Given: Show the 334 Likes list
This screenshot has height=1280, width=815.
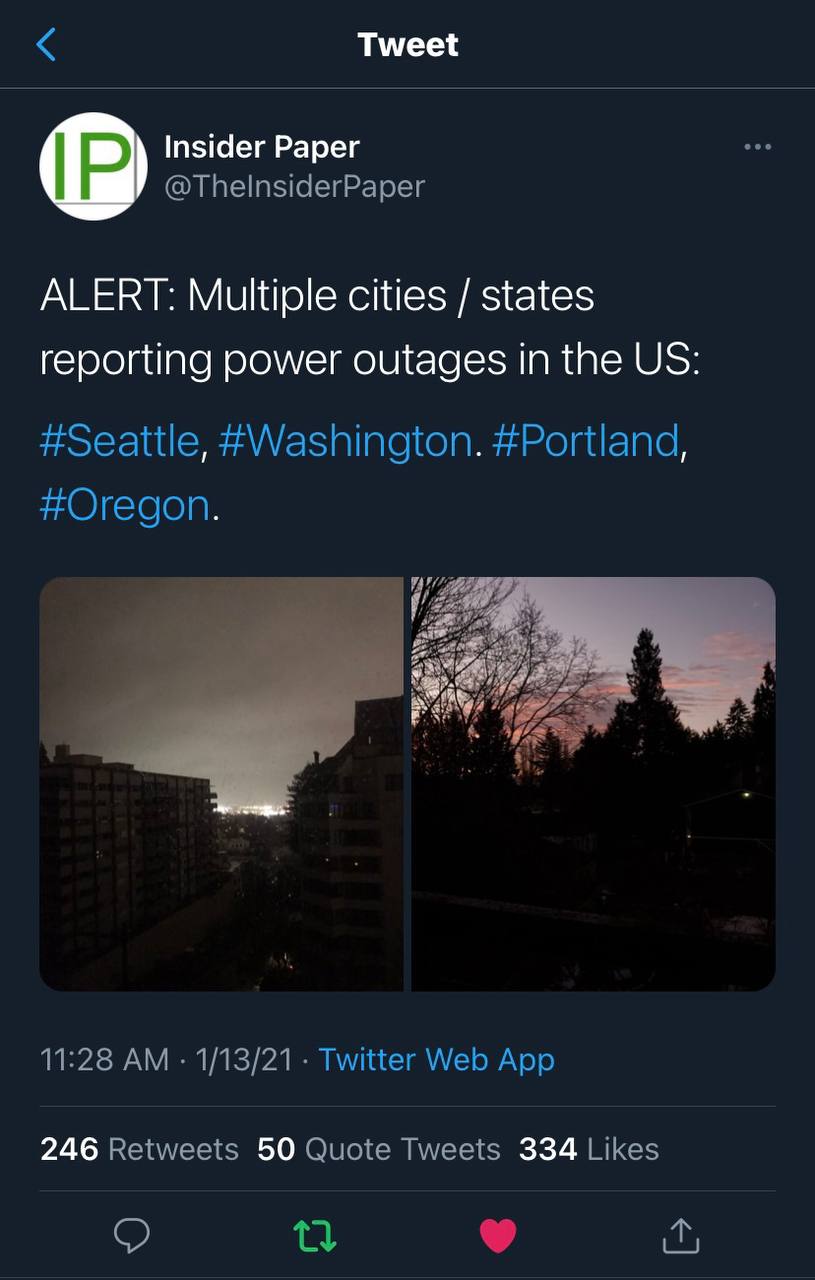Looking at the screenshot, I should 588,1149.
